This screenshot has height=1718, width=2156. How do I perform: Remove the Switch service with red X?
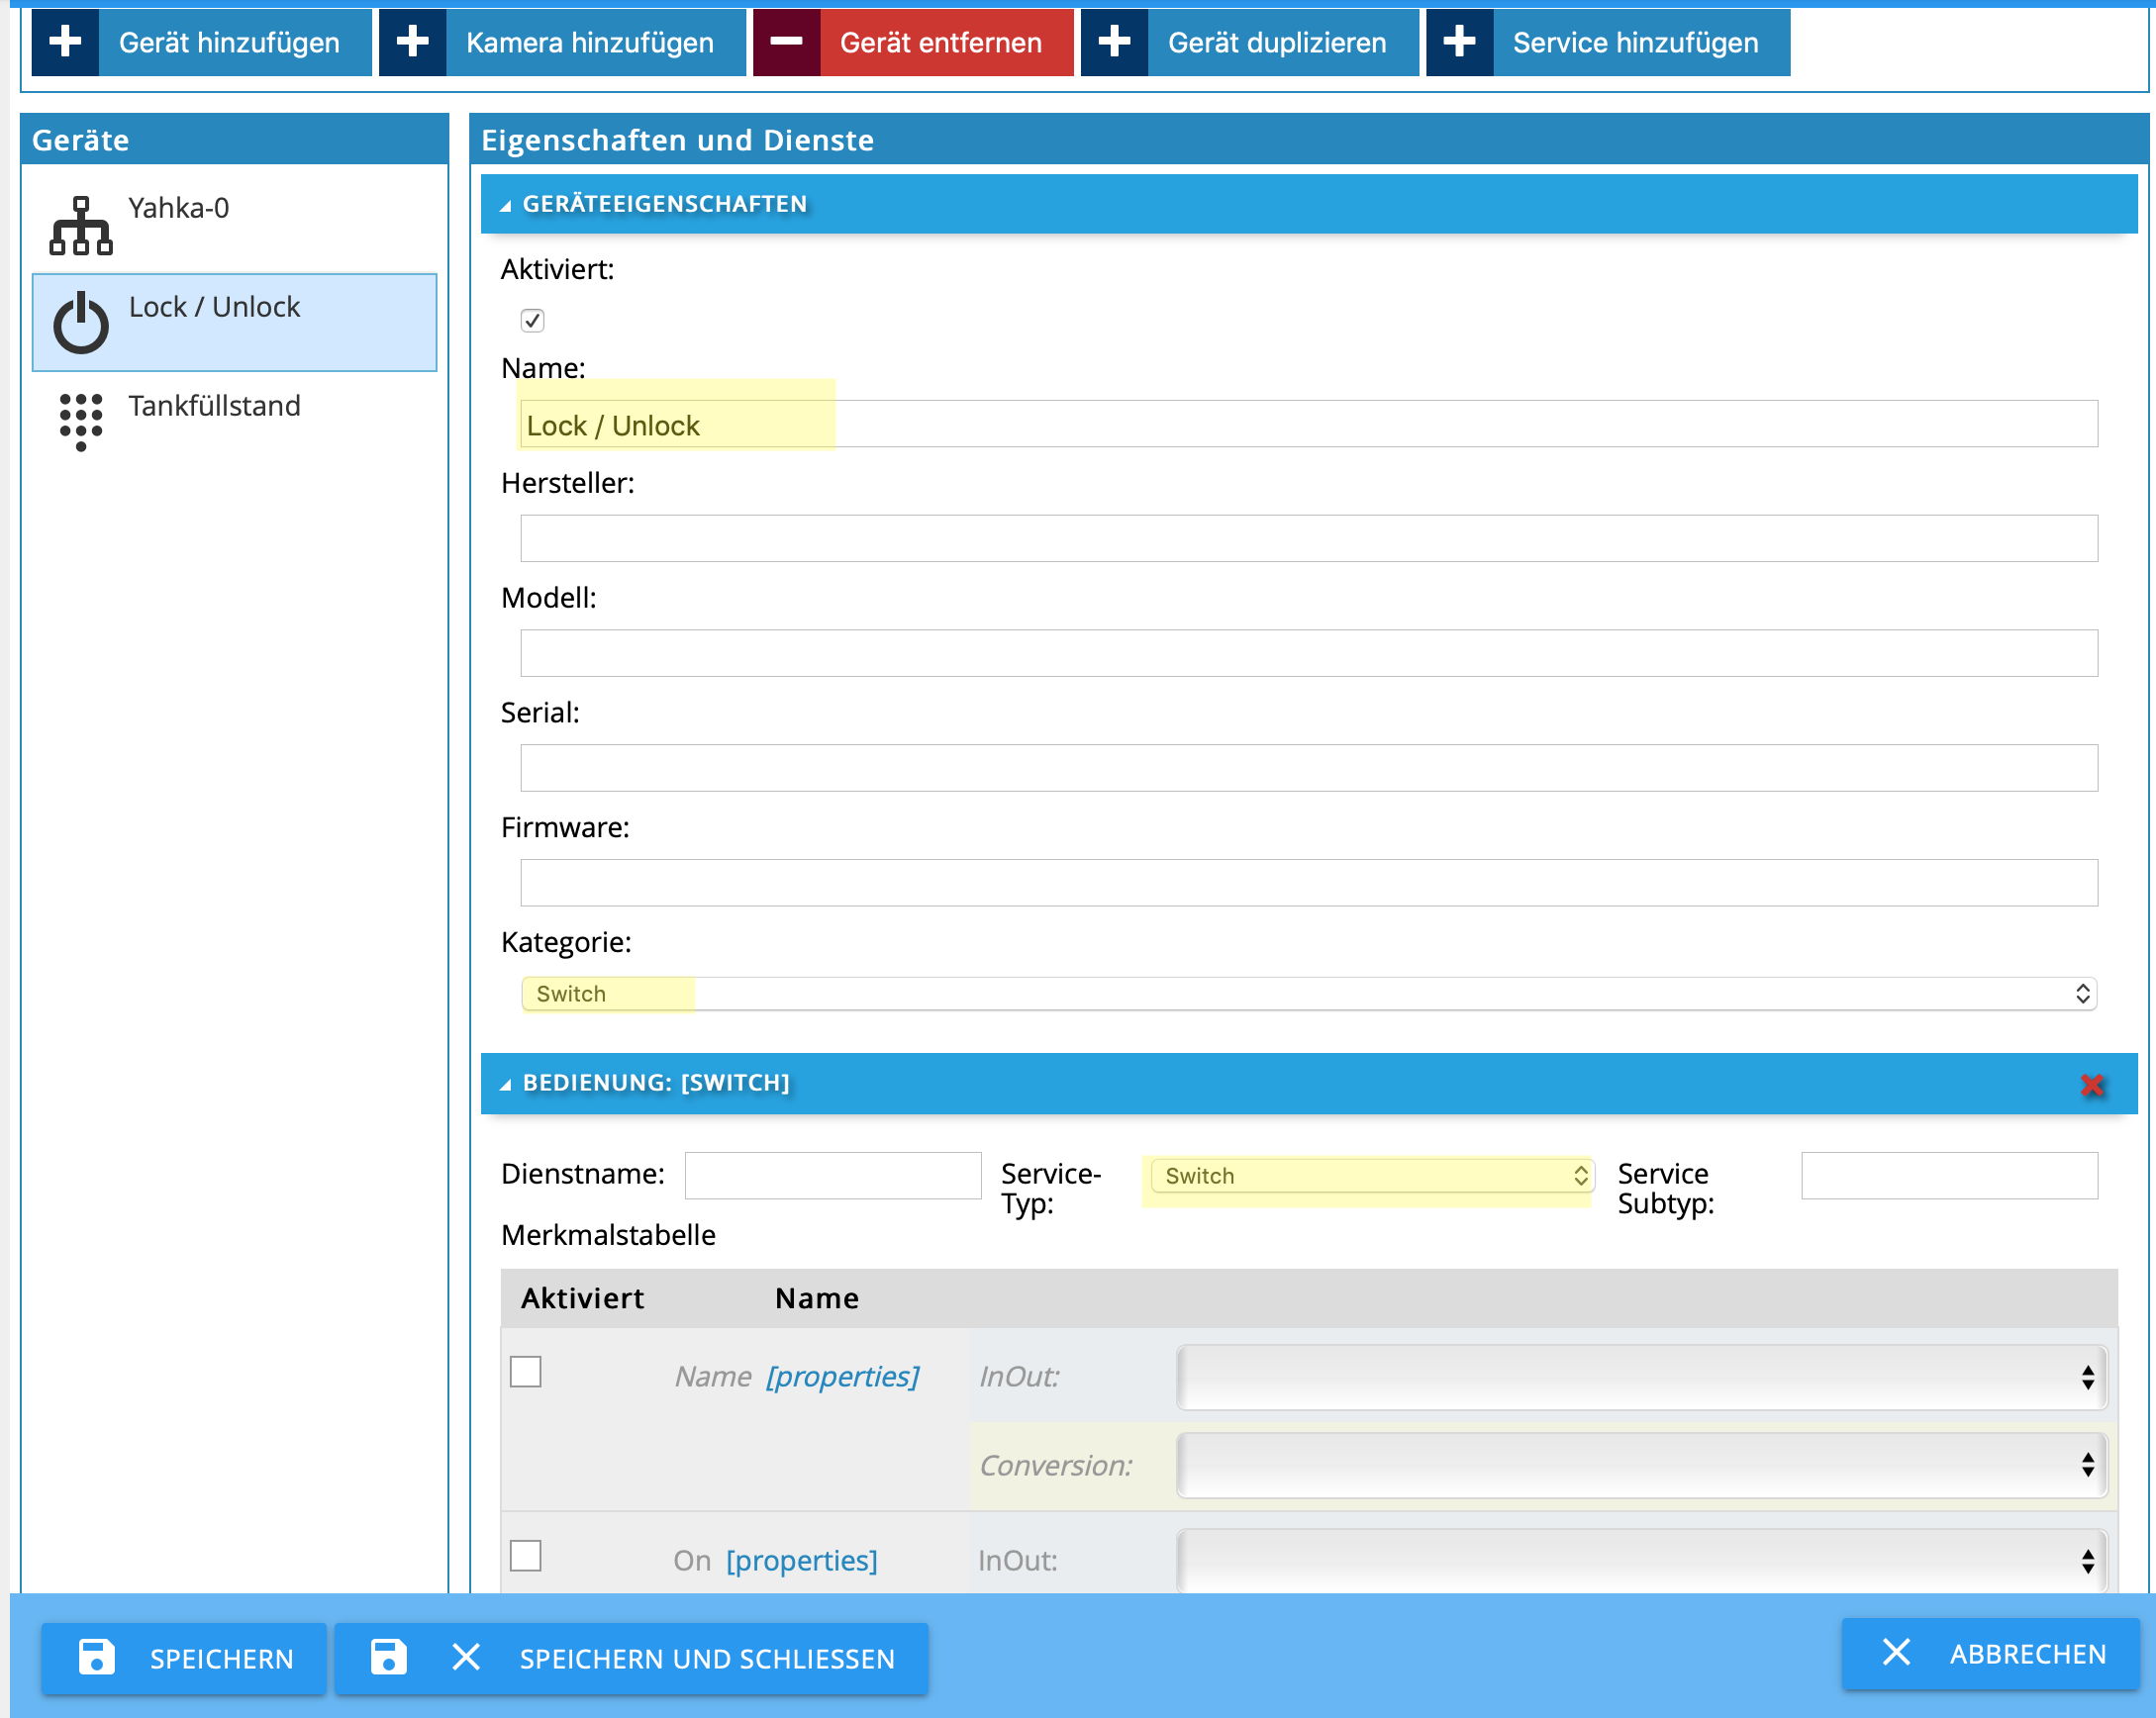tap(2091, 1085)
